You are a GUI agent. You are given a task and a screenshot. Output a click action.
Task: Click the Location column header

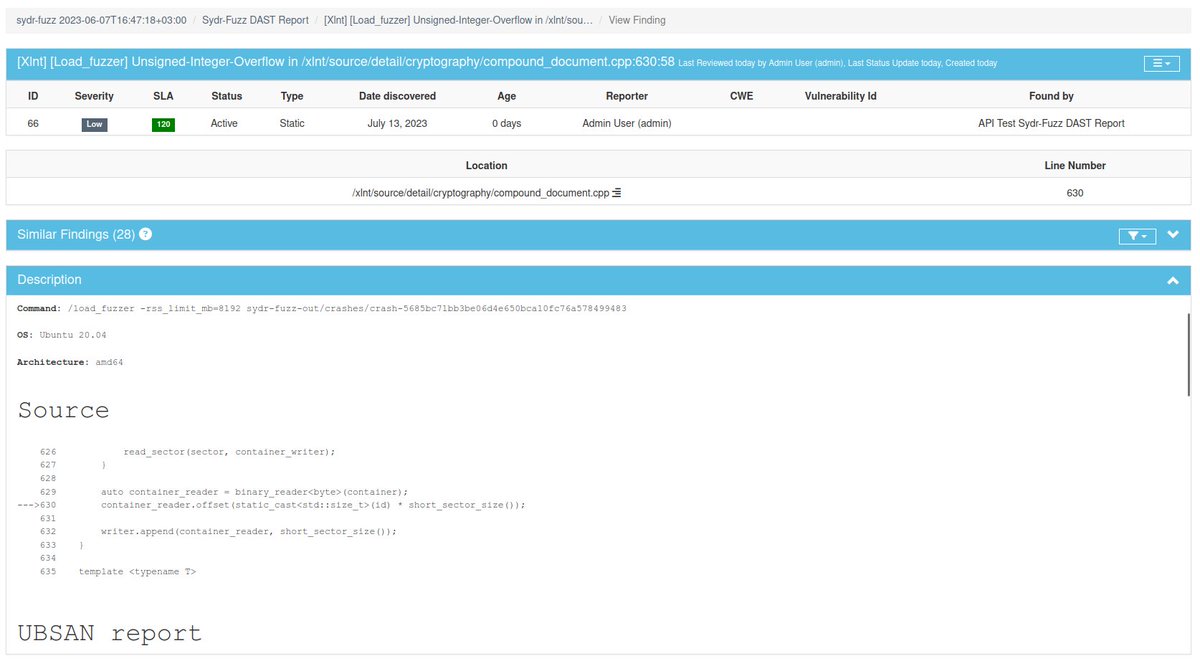(486, 165)
